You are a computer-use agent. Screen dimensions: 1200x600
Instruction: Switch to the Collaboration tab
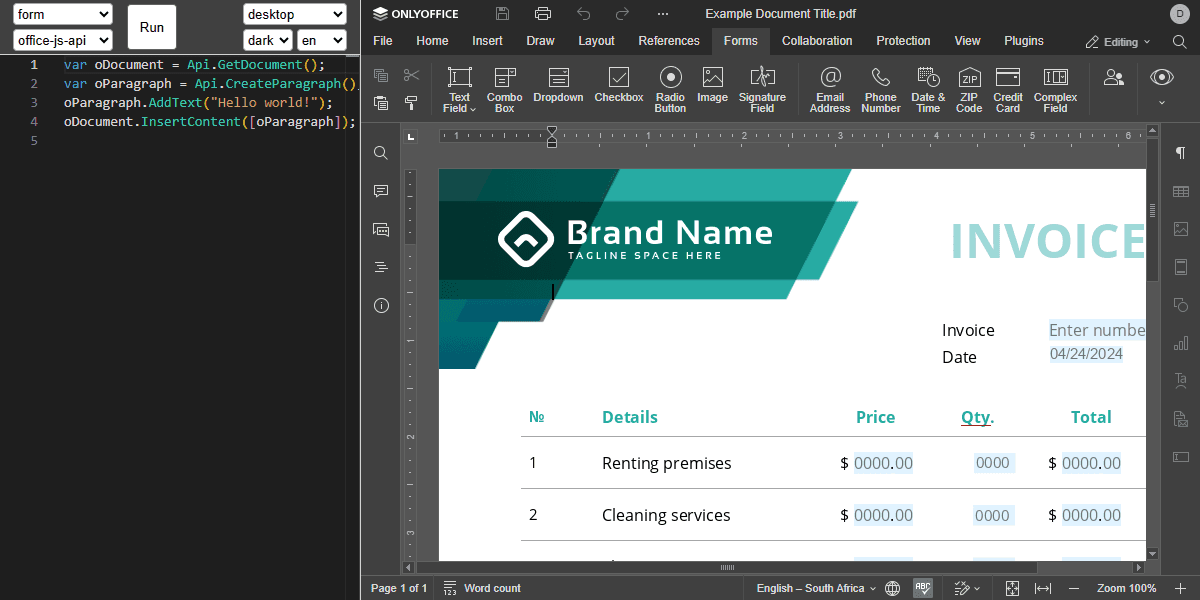pyautogui.click(x=817, y=41)
